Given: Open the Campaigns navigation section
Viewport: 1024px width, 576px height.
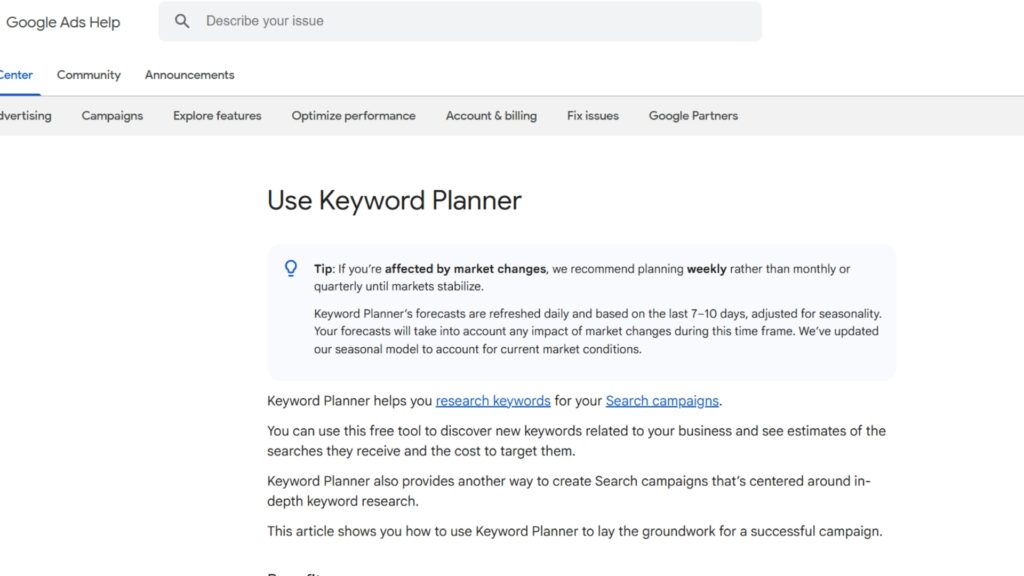Looking at the screenshot, I should click(111, 115).
